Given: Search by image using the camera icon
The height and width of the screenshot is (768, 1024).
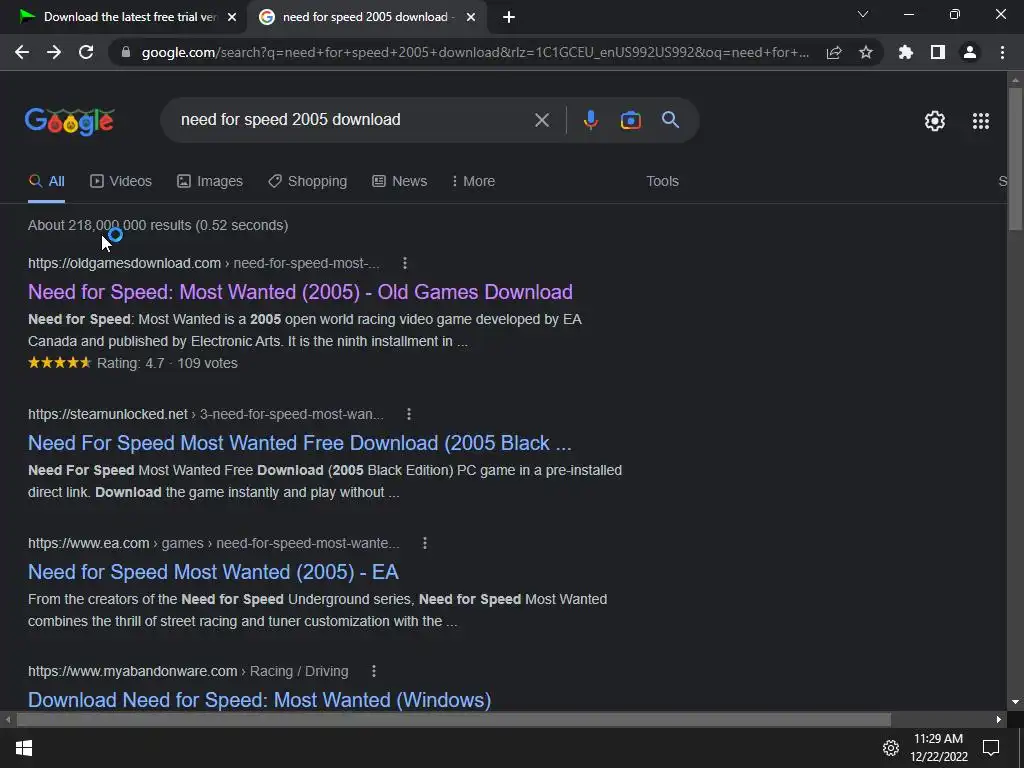Looking at the screenshot, I should [631, 120].
